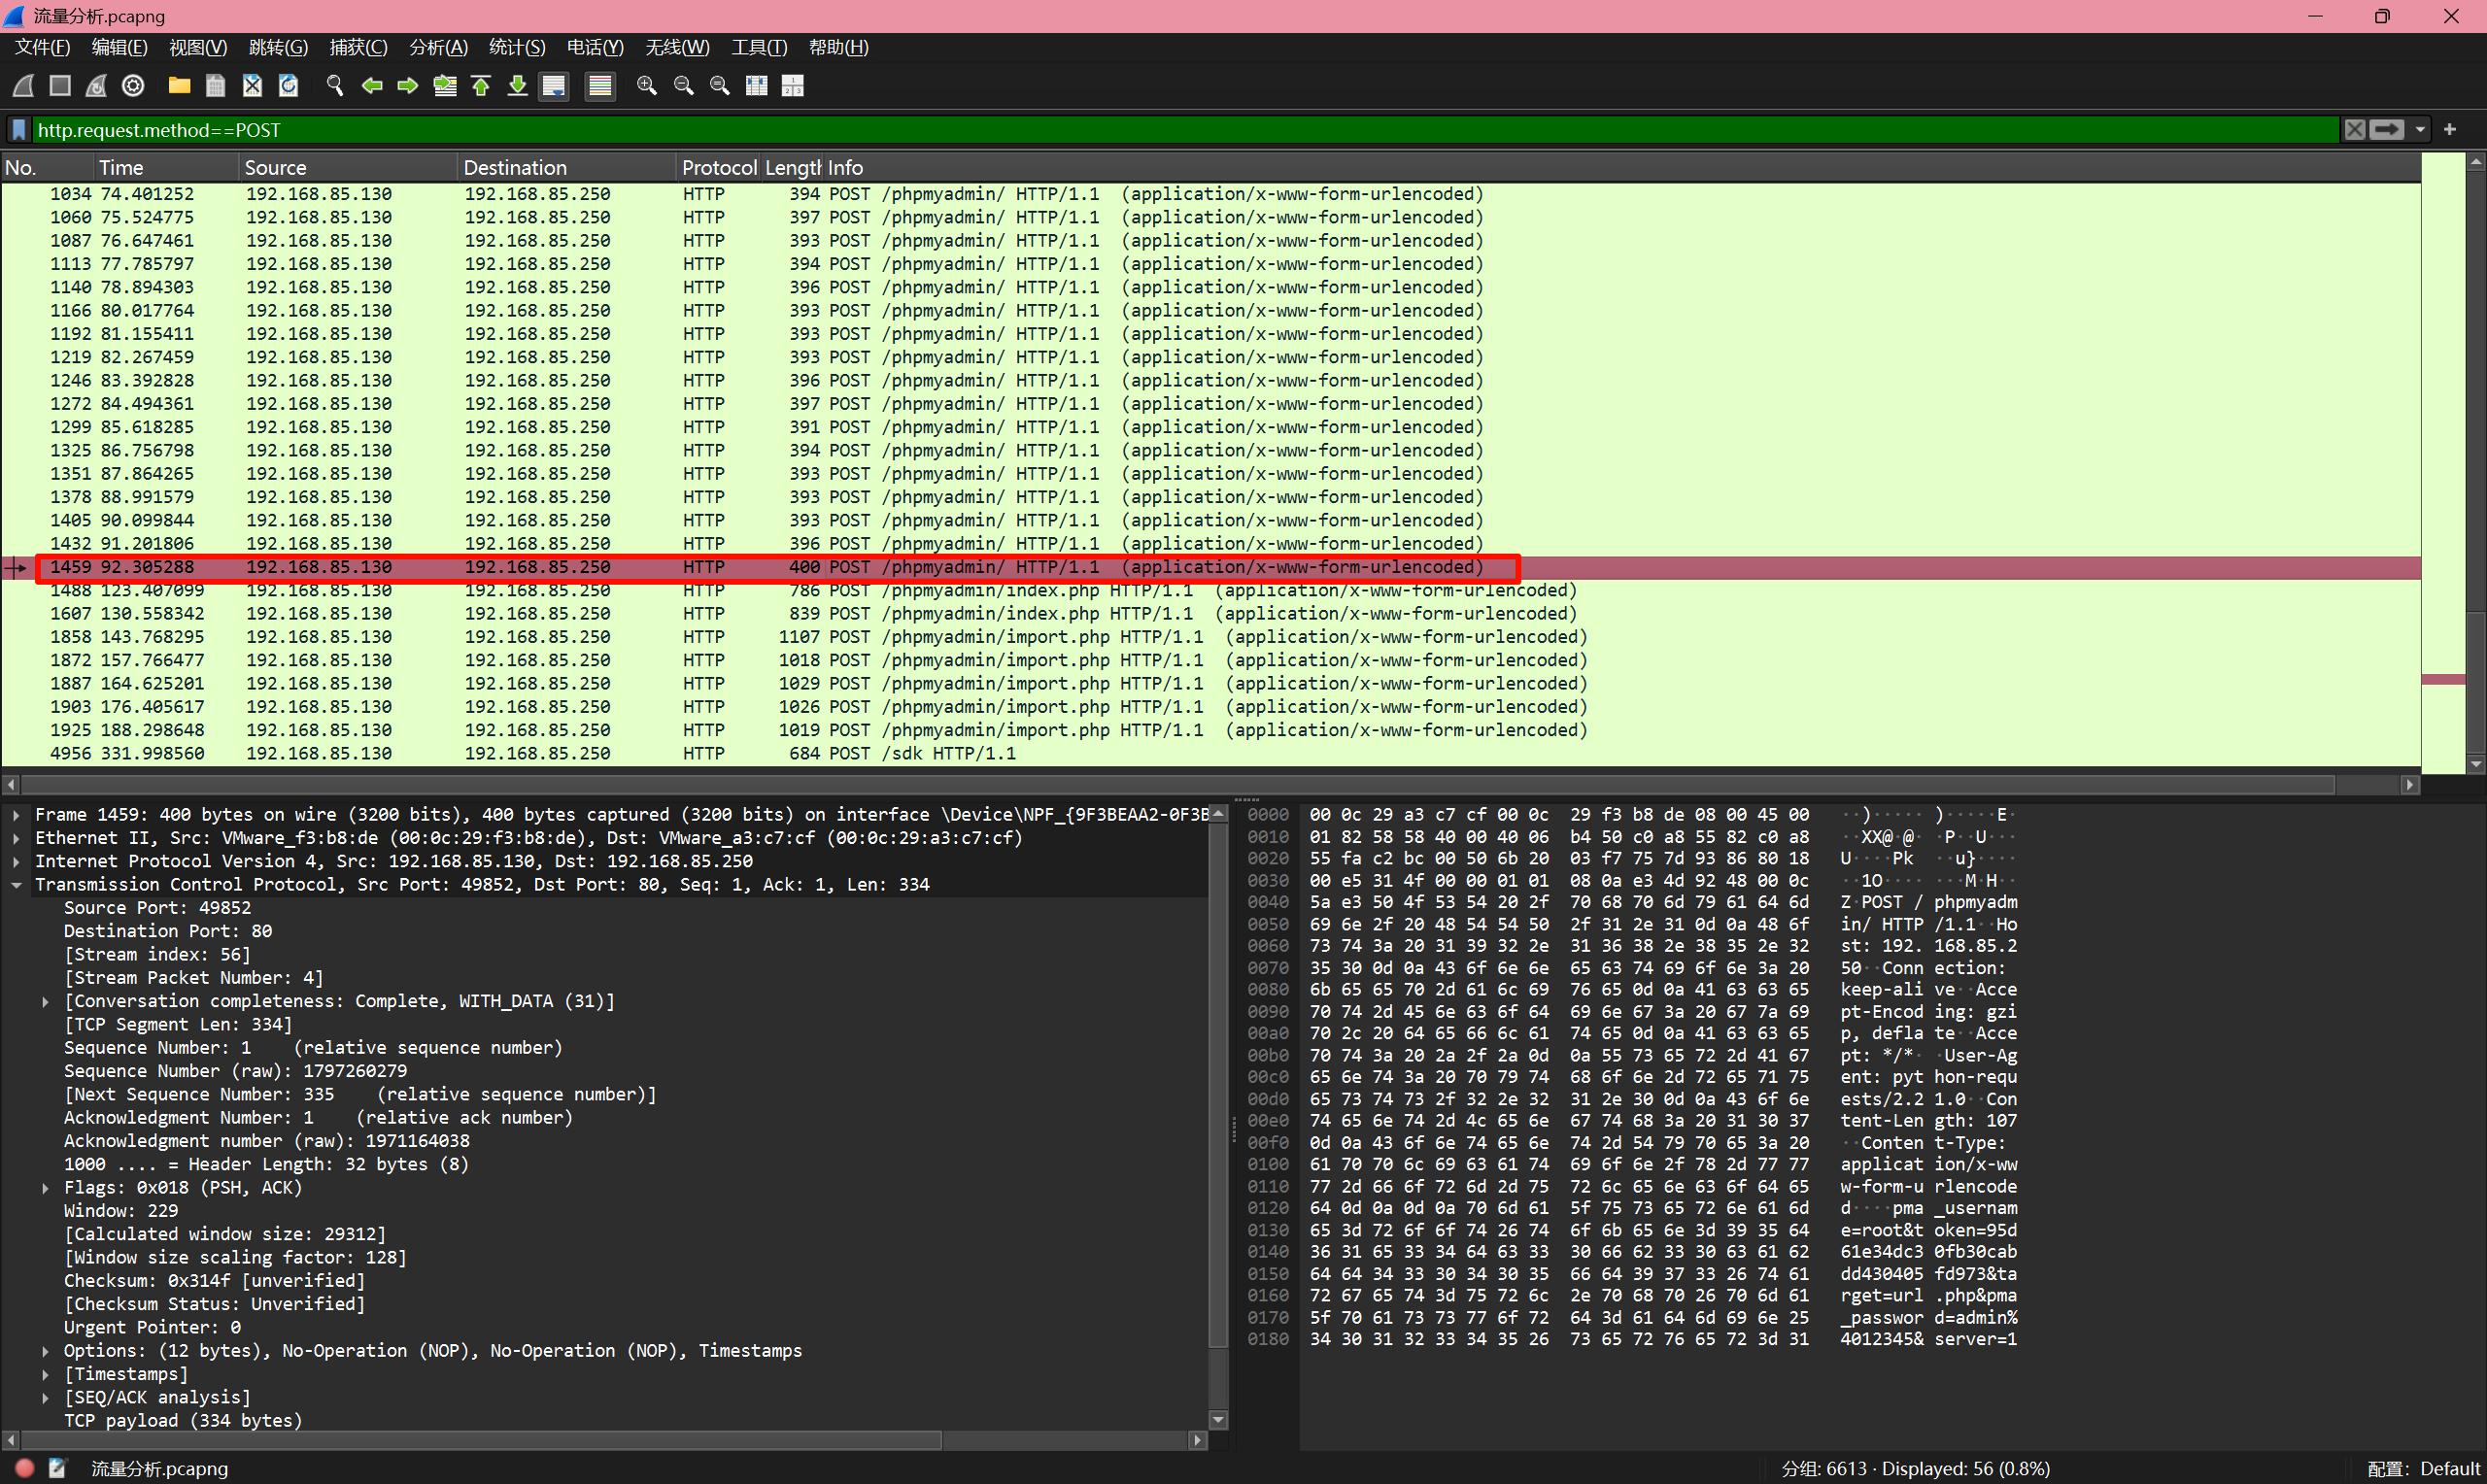Select packet 1858 POST import.php row
This screenshot has width=2487, height=1484.
point(1211,637)
